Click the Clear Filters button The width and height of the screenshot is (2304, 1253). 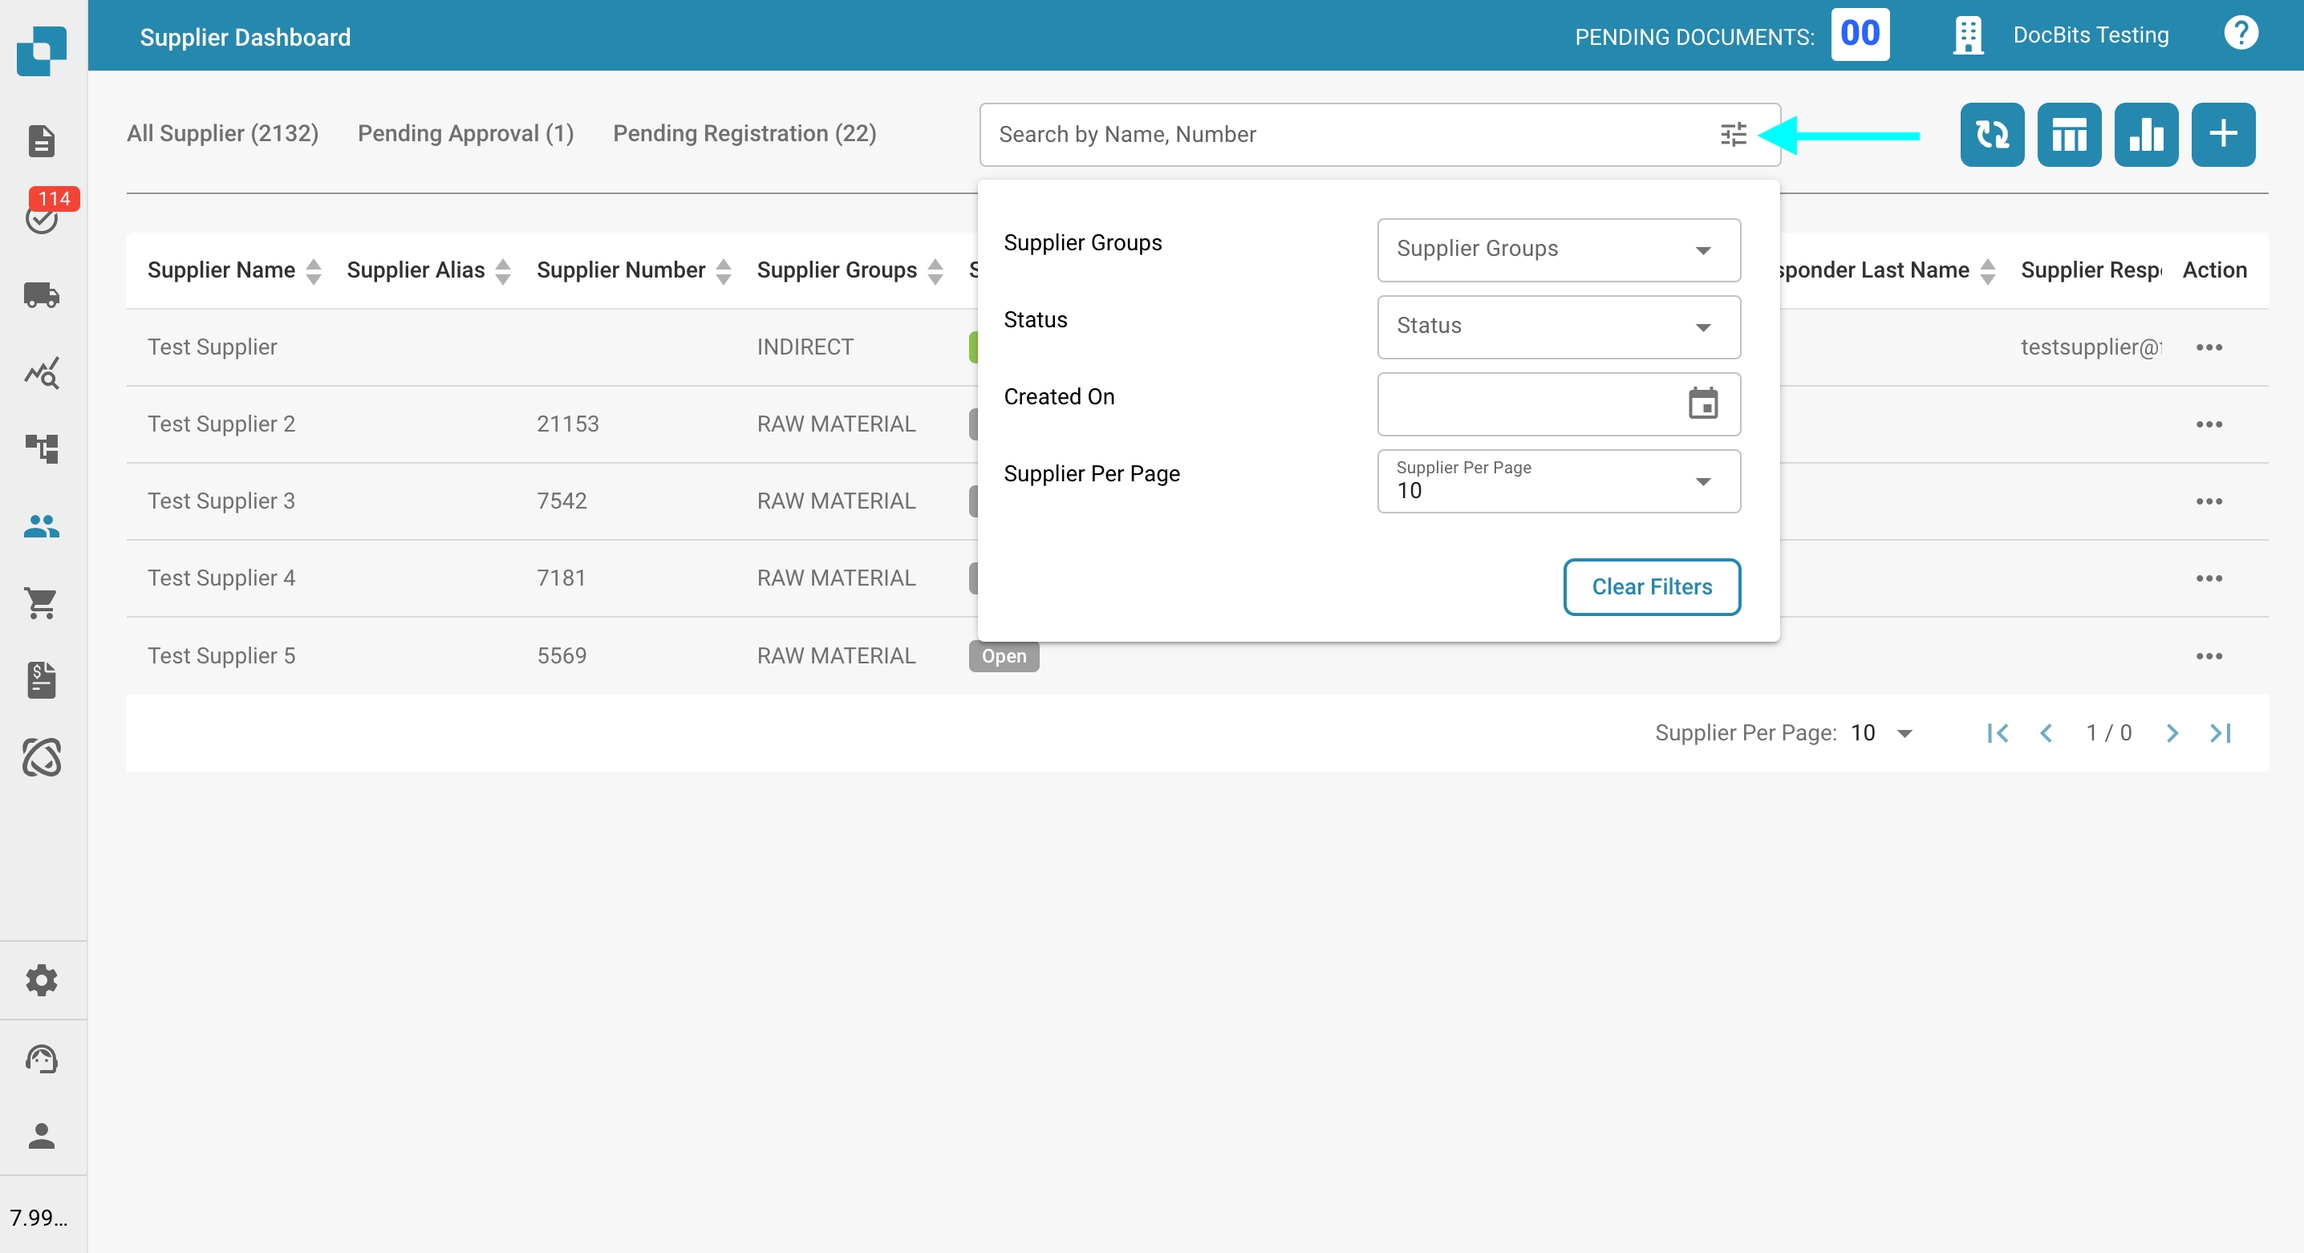point(1651,587)
